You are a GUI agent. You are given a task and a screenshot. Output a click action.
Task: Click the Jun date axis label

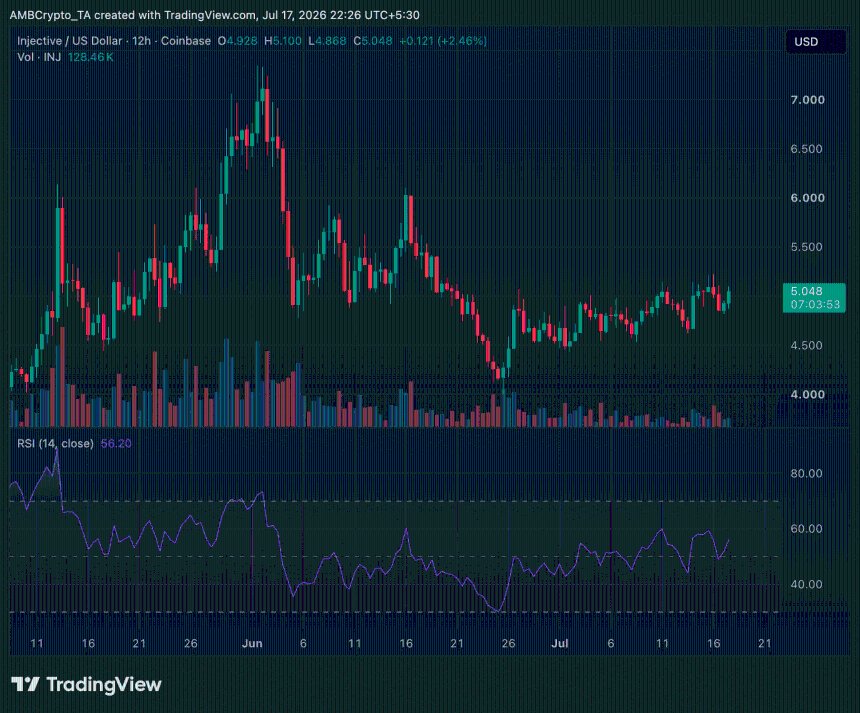(252, 643)
